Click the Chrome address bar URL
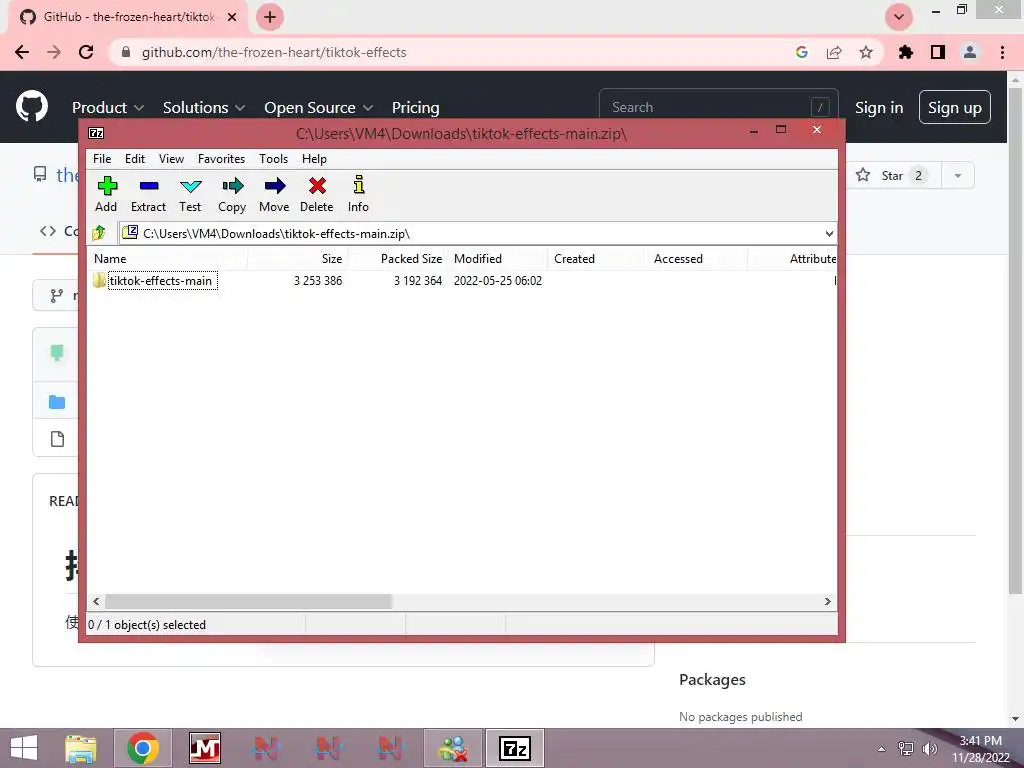Image resolution: width=1024 pixels, height=768 pixels. (x=274, y=52)
